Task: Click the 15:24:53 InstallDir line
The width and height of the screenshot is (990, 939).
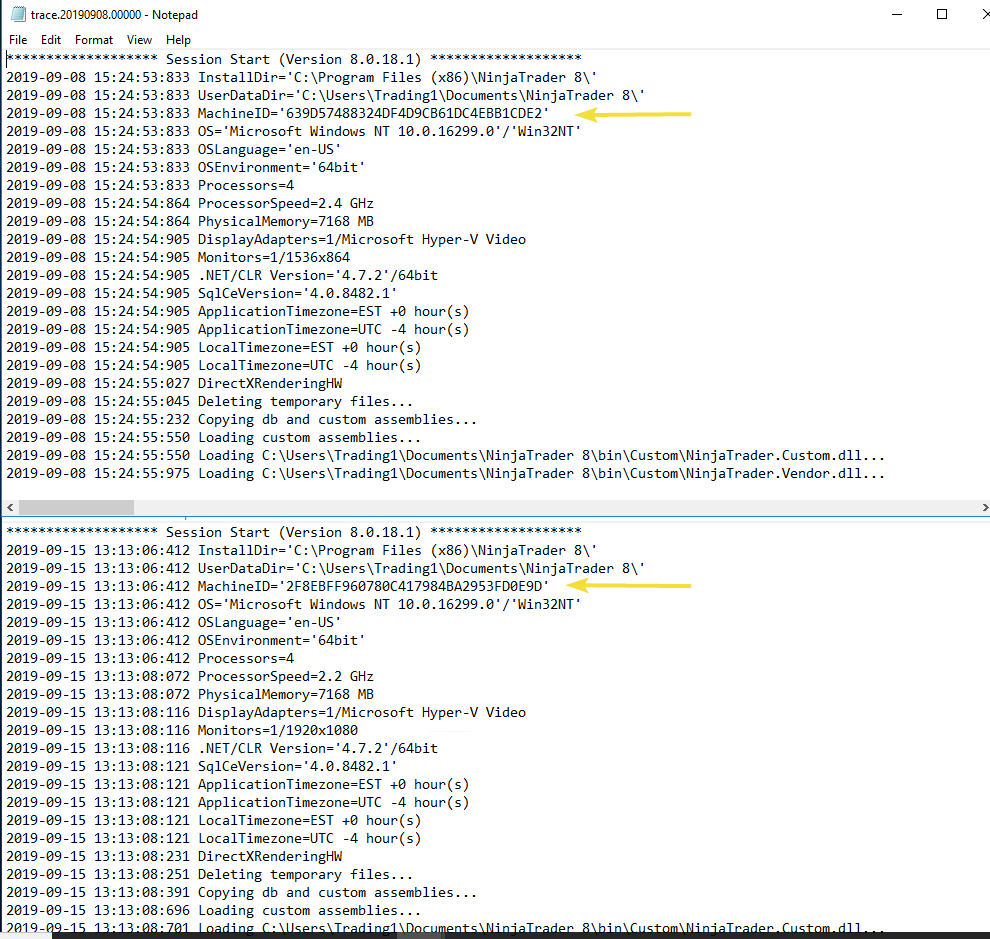Action: click(302, 78)
